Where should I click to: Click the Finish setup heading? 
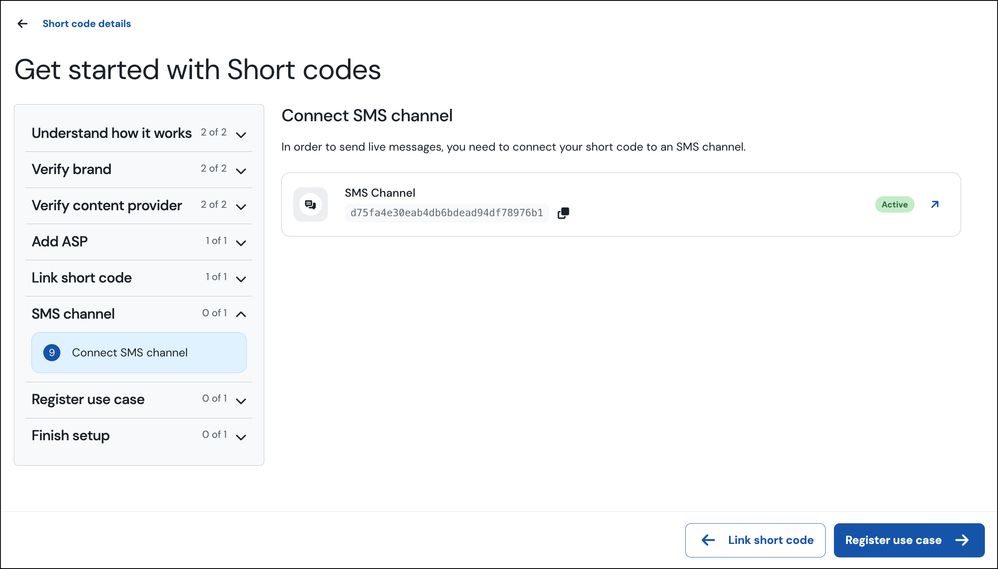pyautogui.click(x=71, y=435)
